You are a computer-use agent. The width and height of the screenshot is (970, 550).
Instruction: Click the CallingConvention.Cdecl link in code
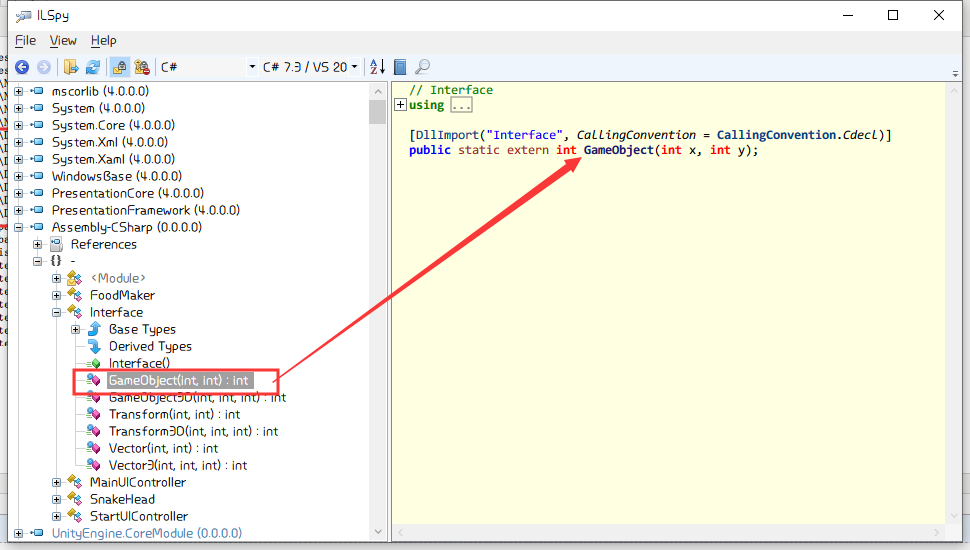(799, 135)
